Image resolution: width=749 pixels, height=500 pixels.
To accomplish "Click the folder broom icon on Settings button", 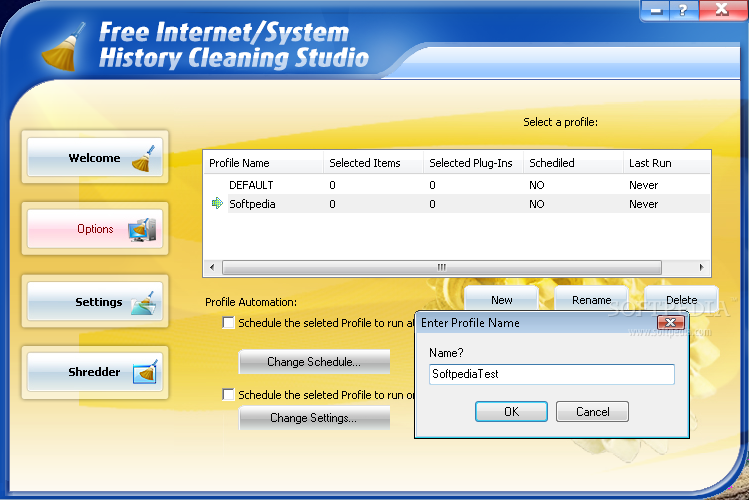I will (x=144, y=303).
